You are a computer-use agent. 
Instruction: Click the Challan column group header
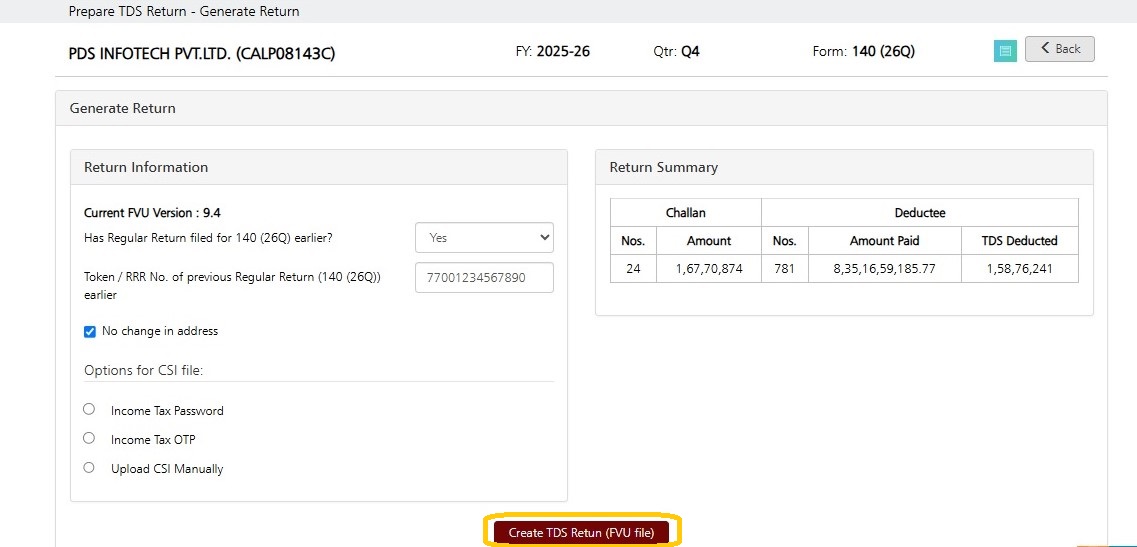686,213
